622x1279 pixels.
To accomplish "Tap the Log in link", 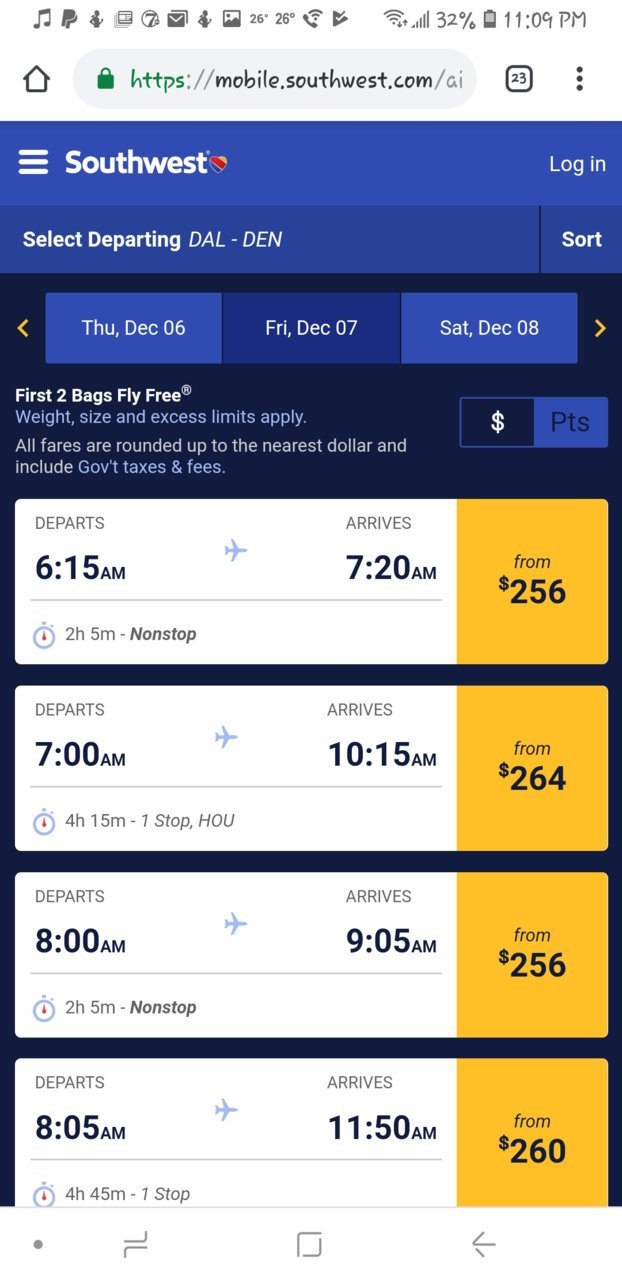I will point(577,164).
